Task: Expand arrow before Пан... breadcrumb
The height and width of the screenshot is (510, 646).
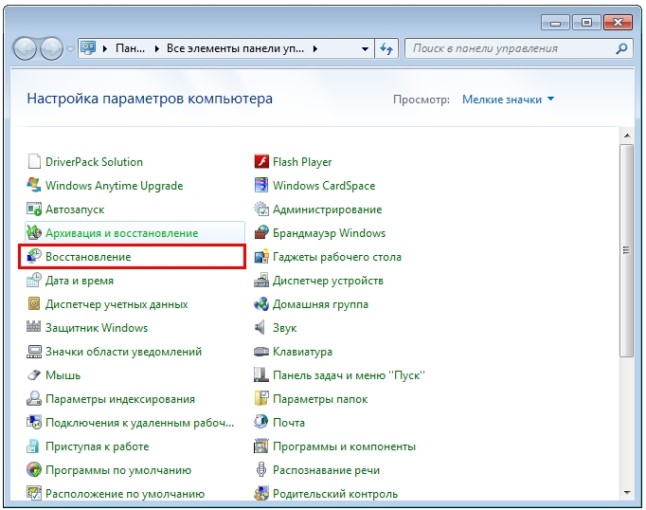Action: pyautogui.click(x=105, y=49)
